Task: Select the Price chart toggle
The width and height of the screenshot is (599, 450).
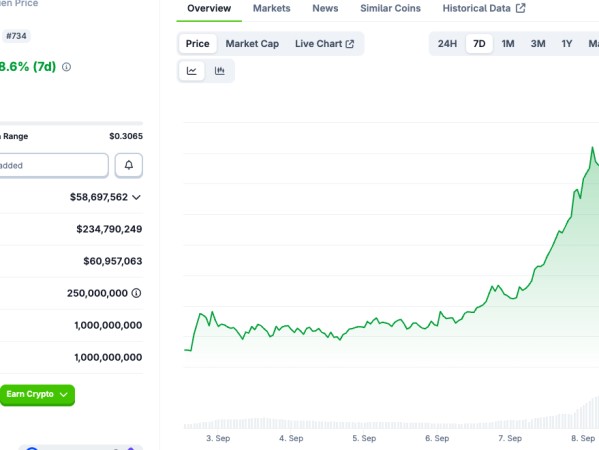Action: point(198,44)
